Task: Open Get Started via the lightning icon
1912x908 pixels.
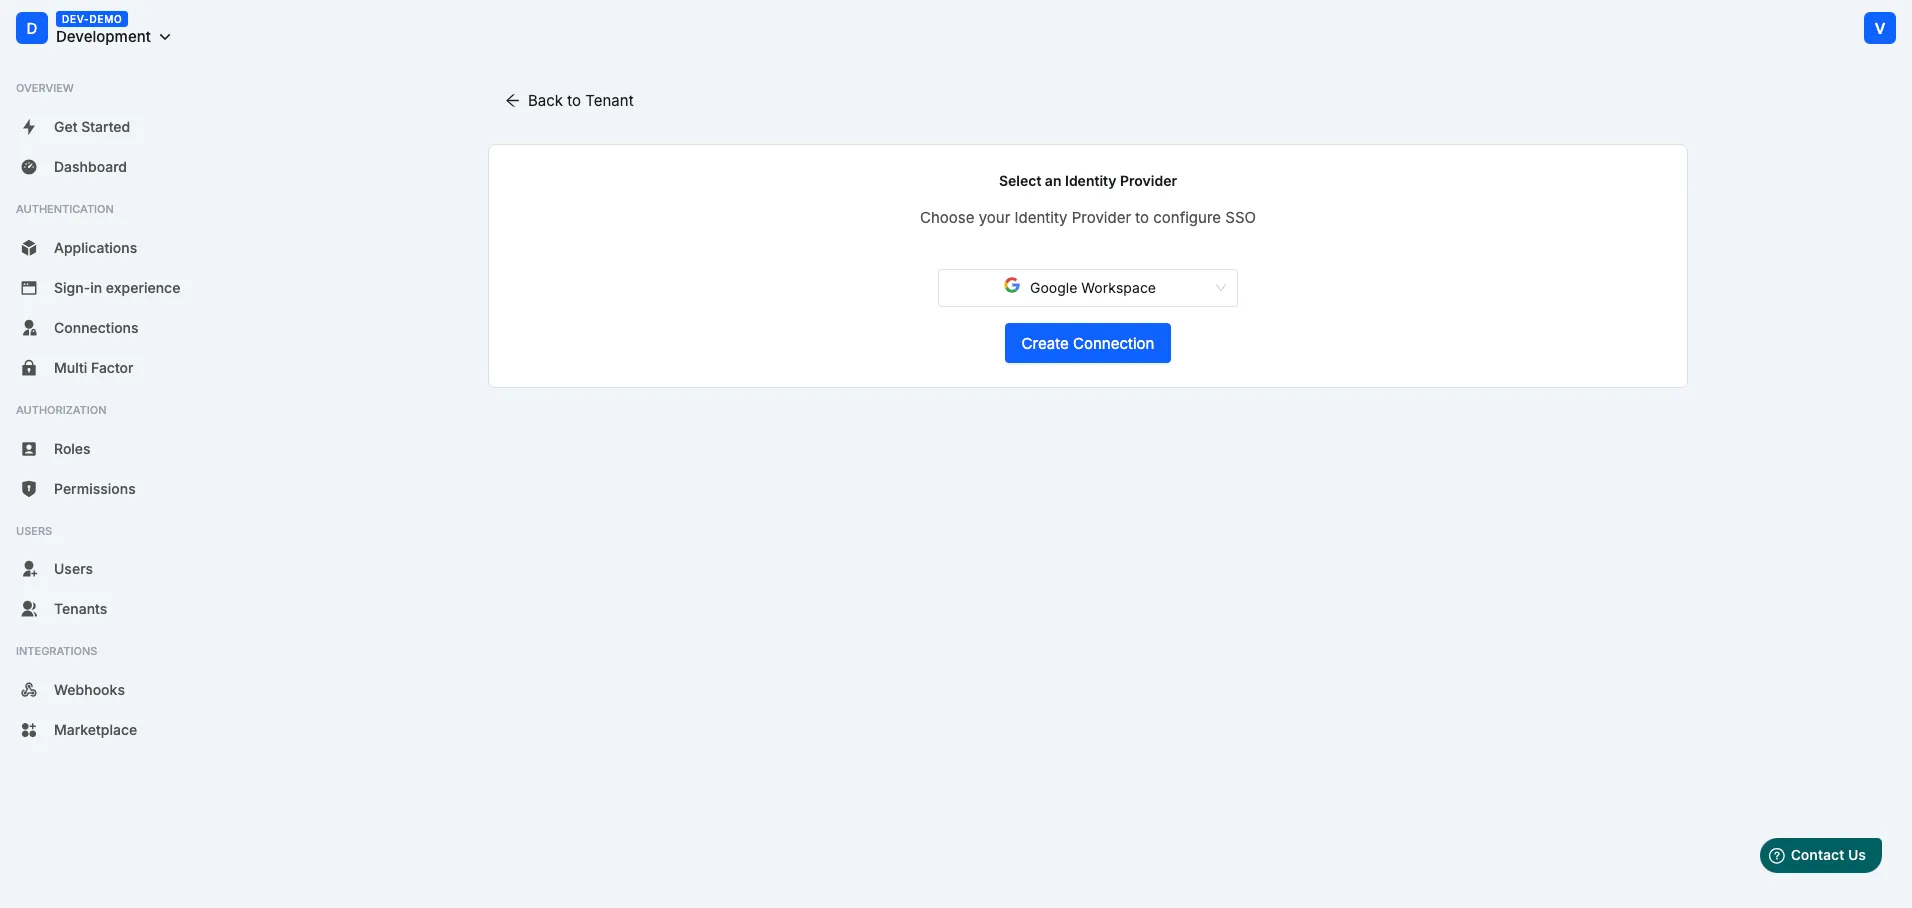Action: pos(29,127)
